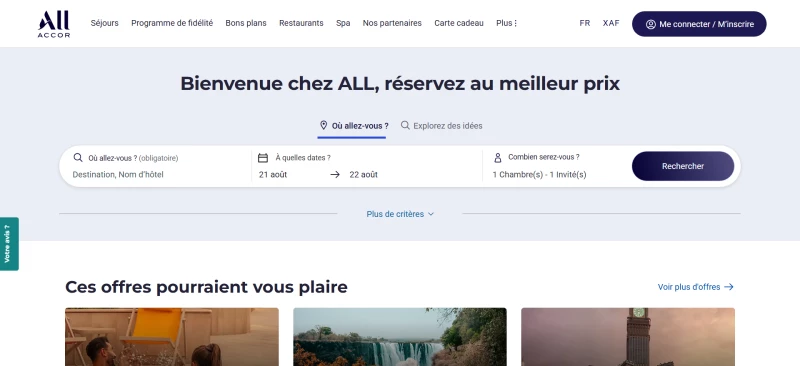
Task: Click the search magnifier icon in destination field
Action: [x=78, y=158]
